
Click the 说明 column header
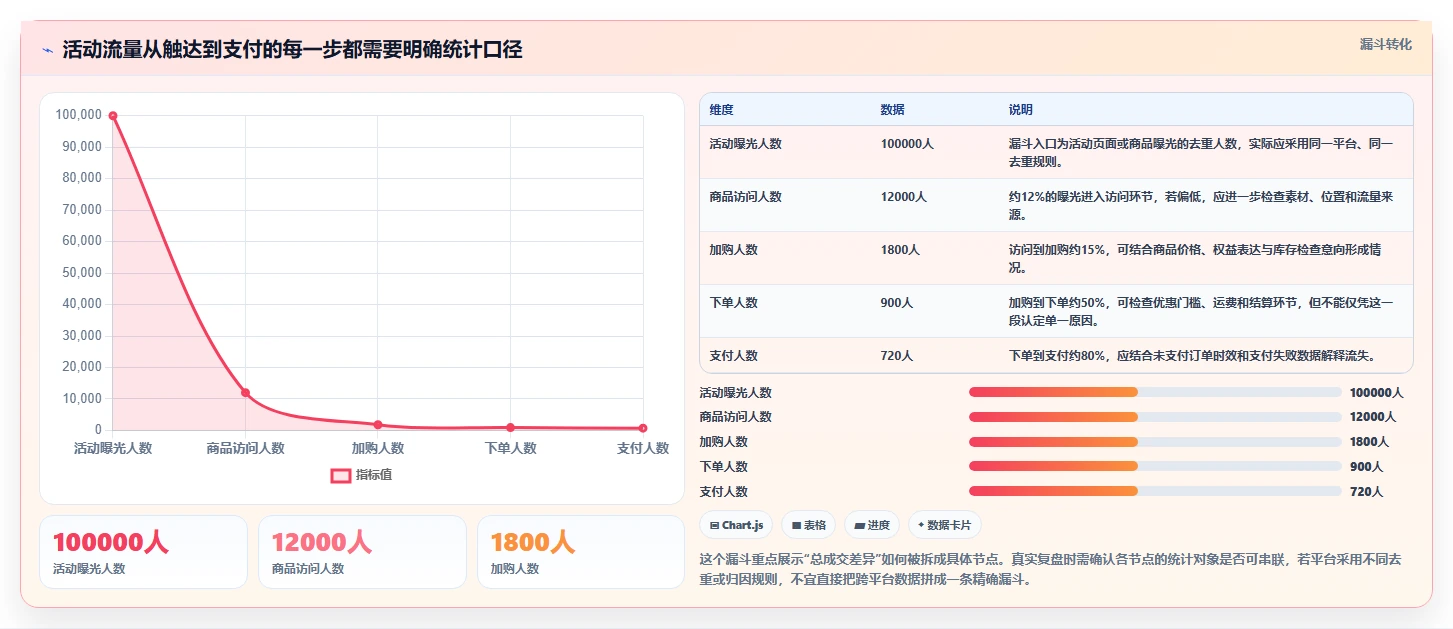(1020, 110)
